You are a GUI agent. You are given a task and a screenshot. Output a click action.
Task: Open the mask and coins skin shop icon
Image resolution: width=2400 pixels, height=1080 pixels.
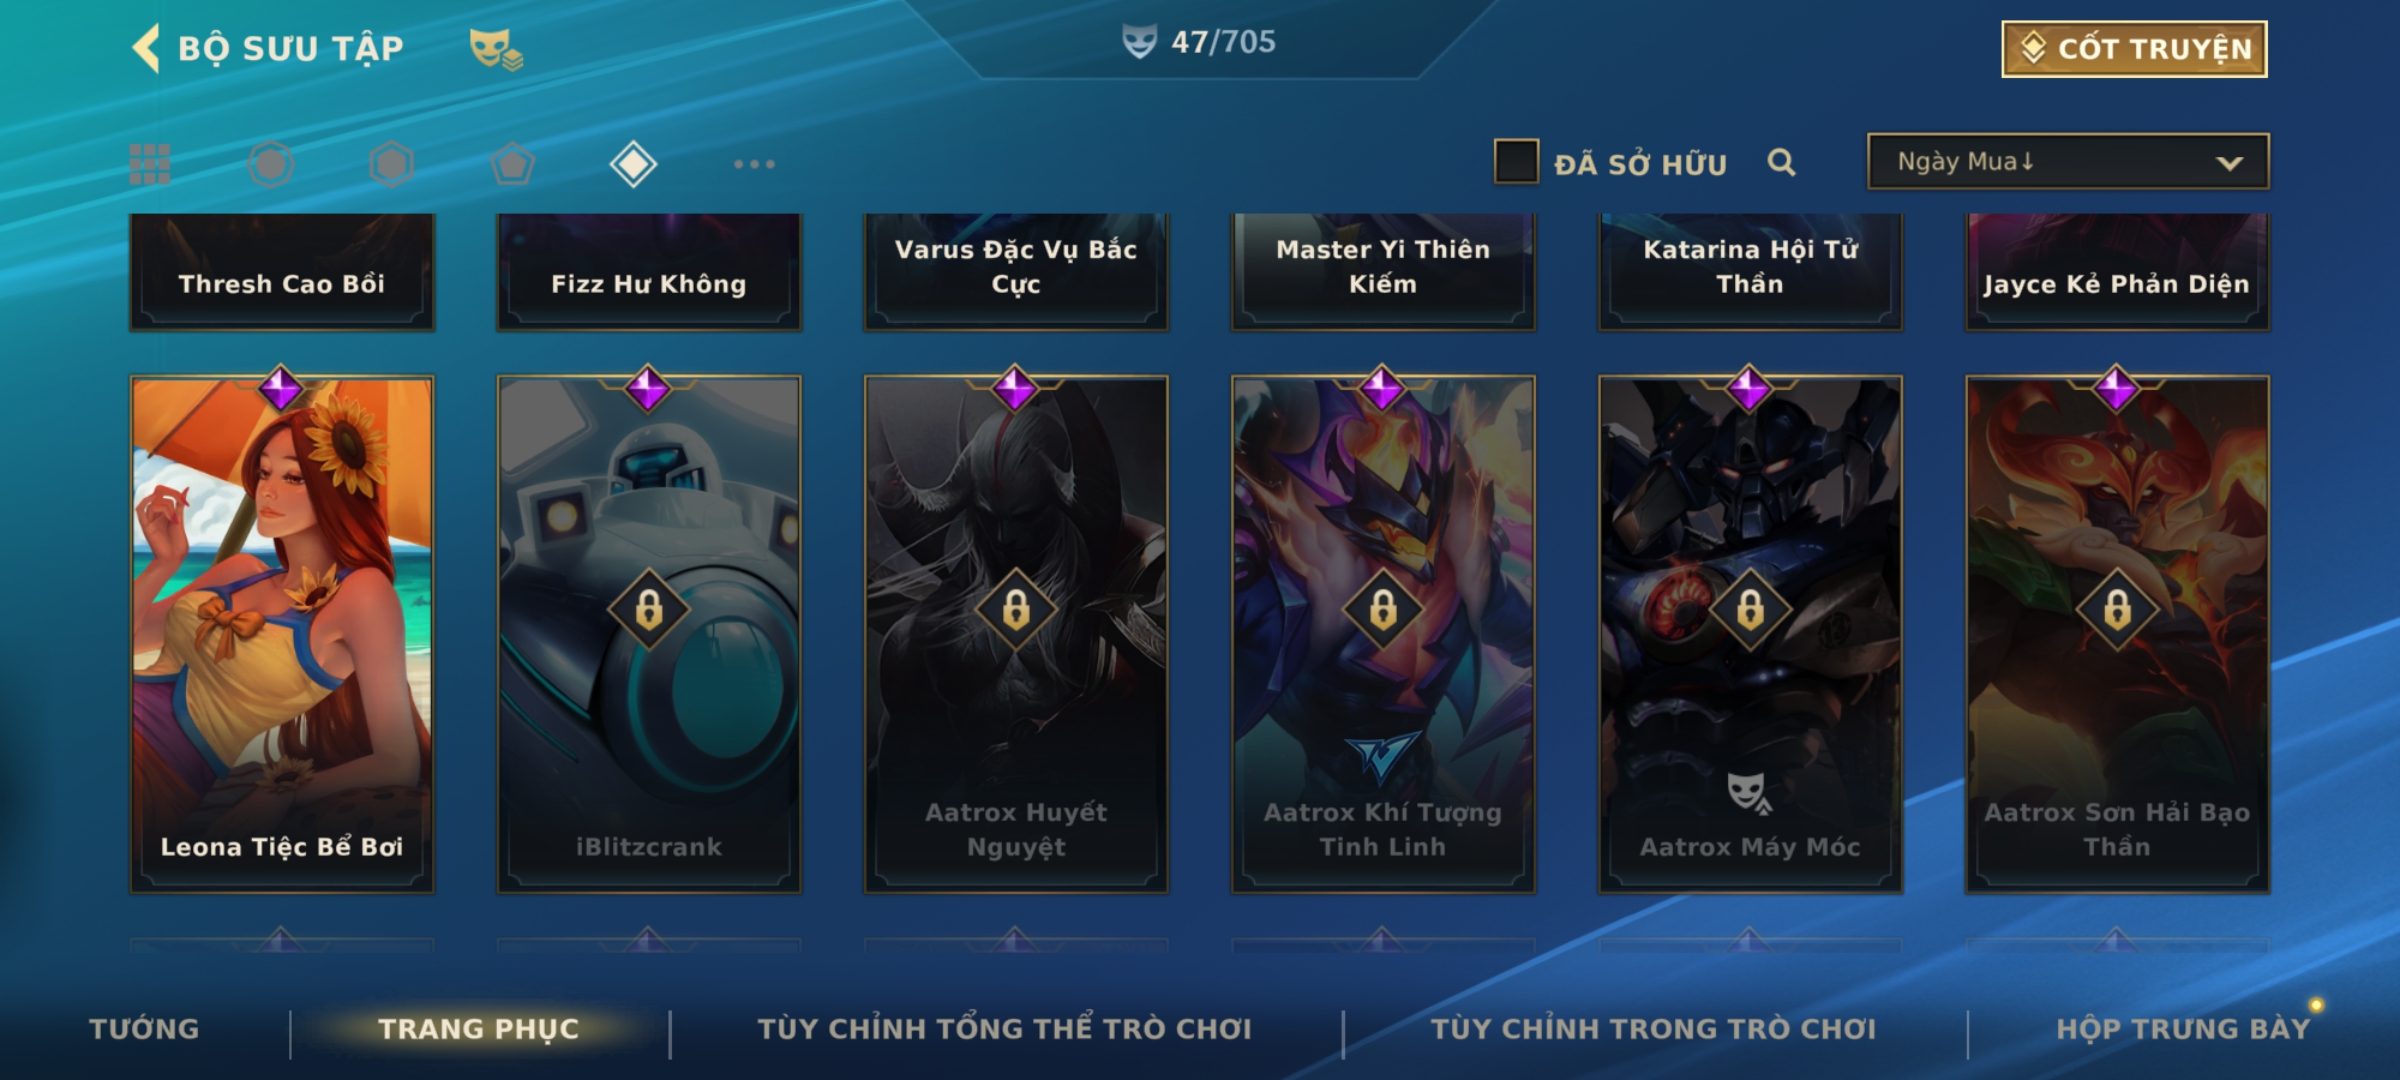click(496, 48)
